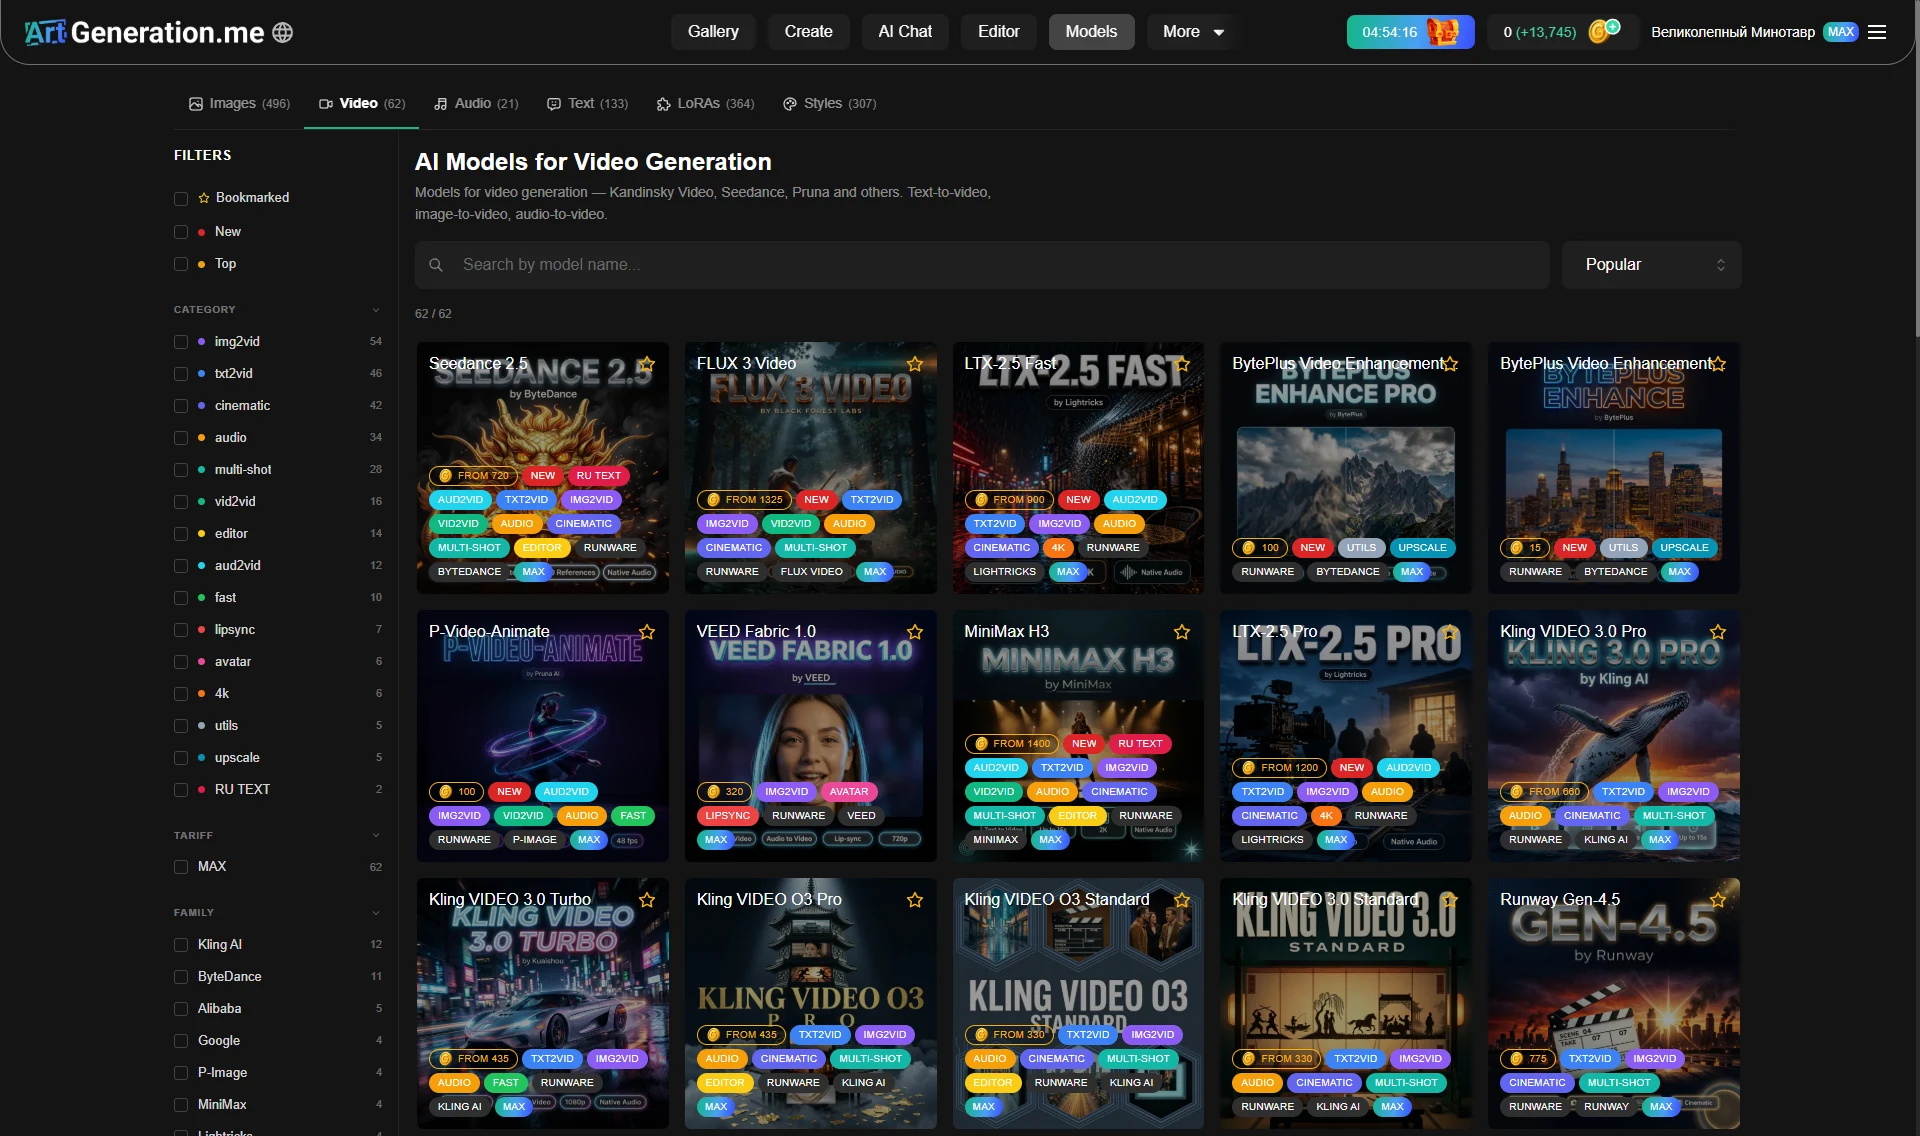Bookmark LTX-2.5 Pro star icon

coord(1450,632)
